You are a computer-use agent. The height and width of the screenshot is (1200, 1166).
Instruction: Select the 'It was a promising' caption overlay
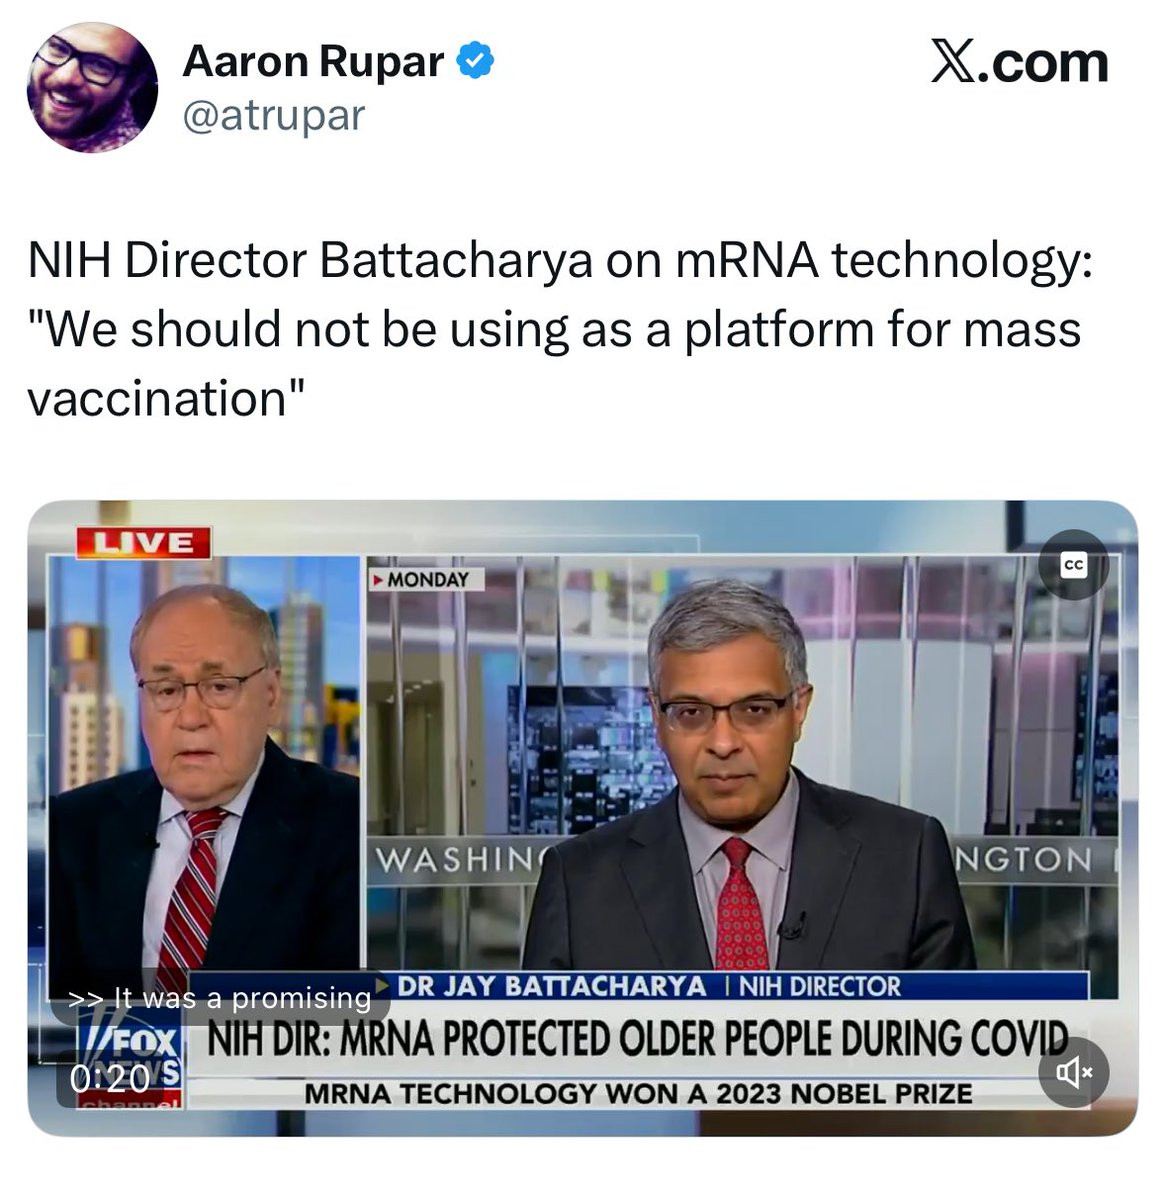coord(220,998)
